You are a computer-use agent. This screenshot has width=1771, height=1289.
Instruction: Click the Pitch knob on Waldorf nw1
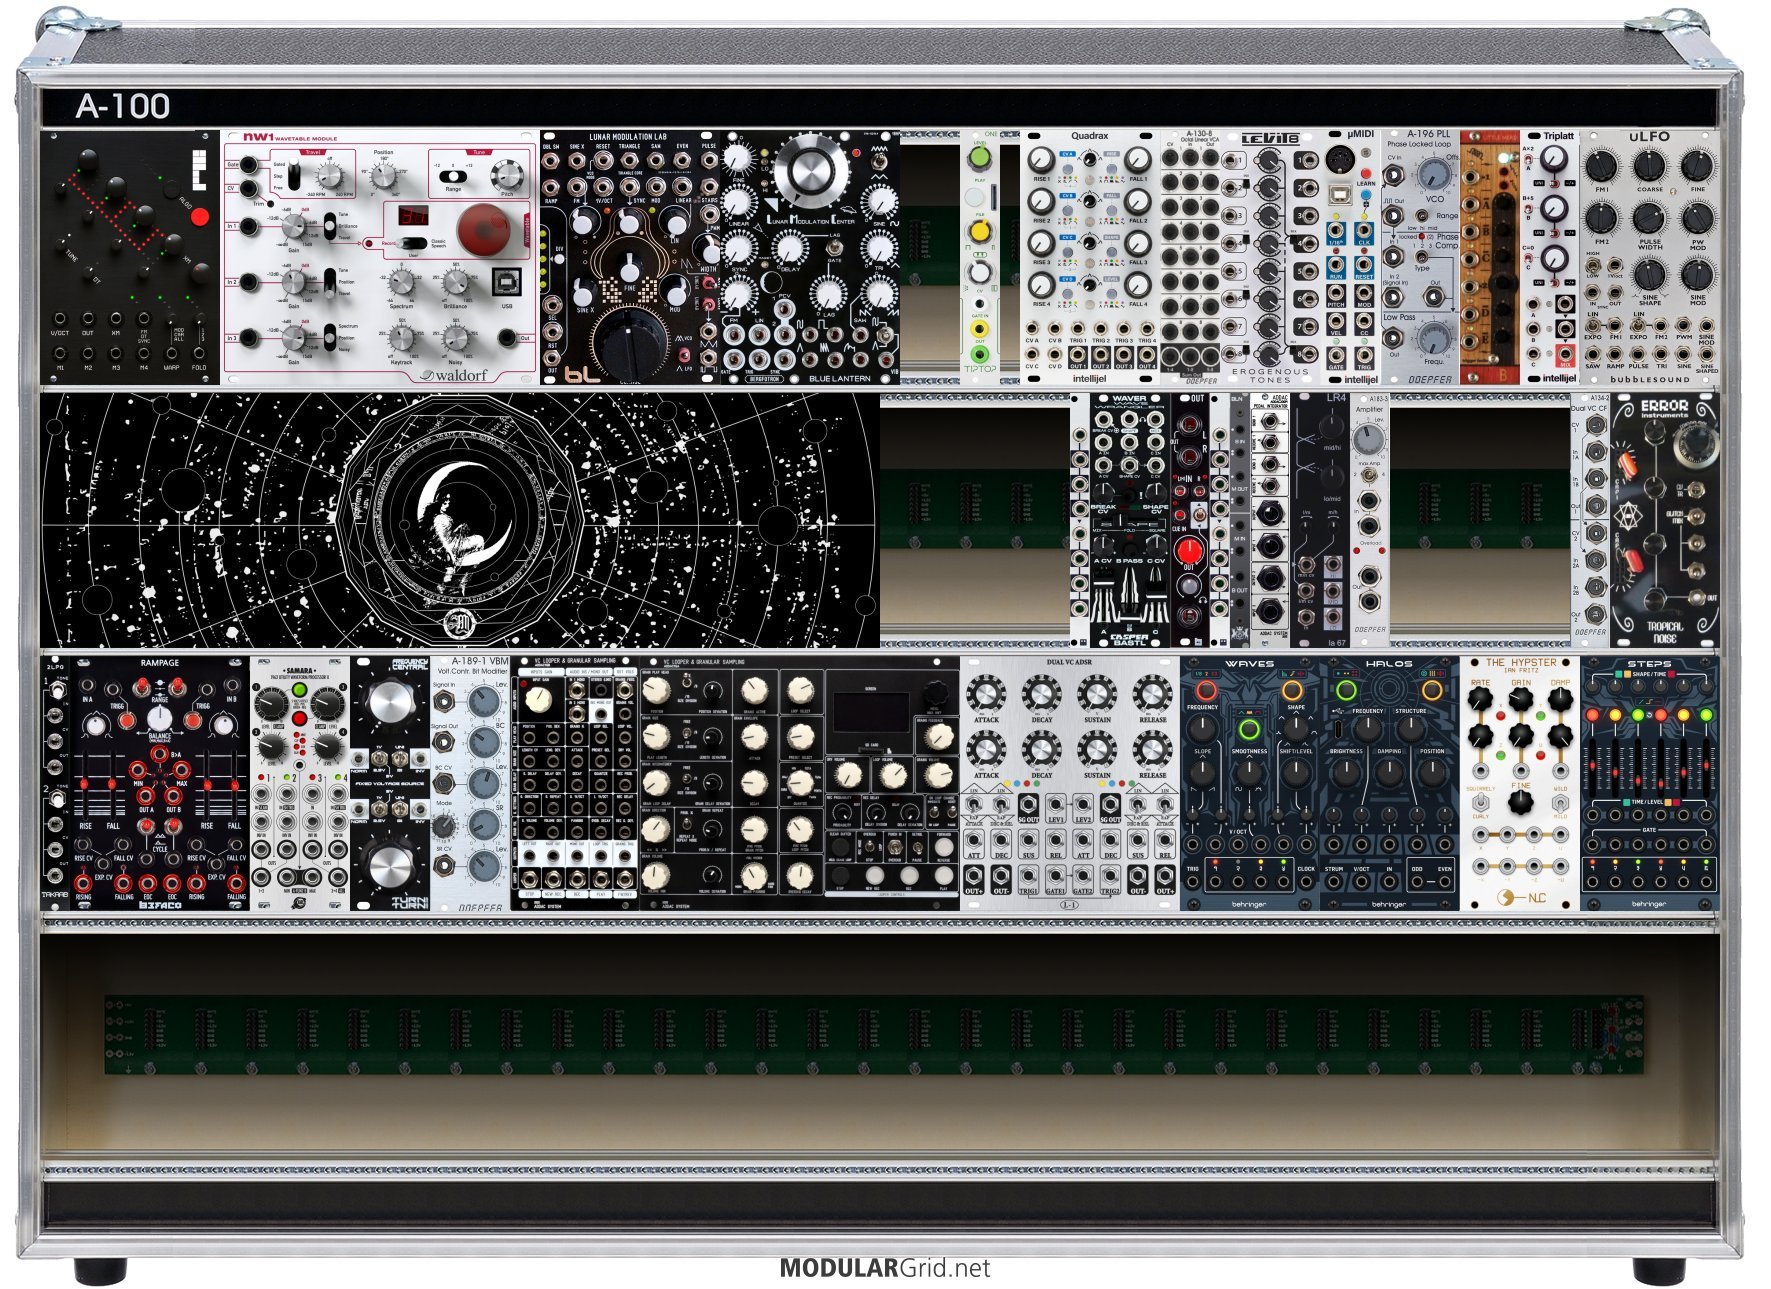508,175
